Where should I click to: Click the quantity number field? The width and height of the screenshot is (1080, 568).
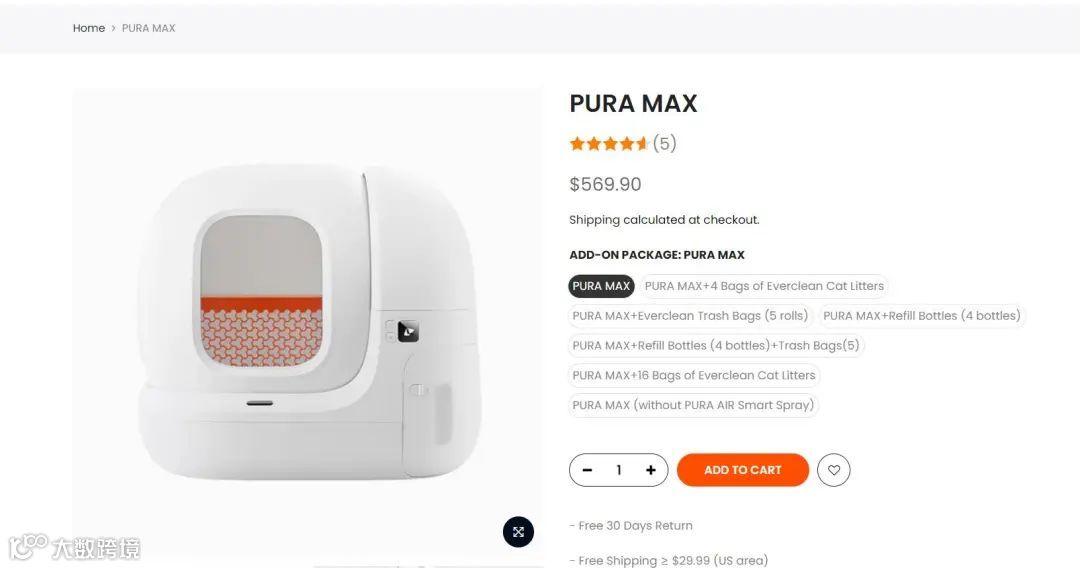click(619, 470)
